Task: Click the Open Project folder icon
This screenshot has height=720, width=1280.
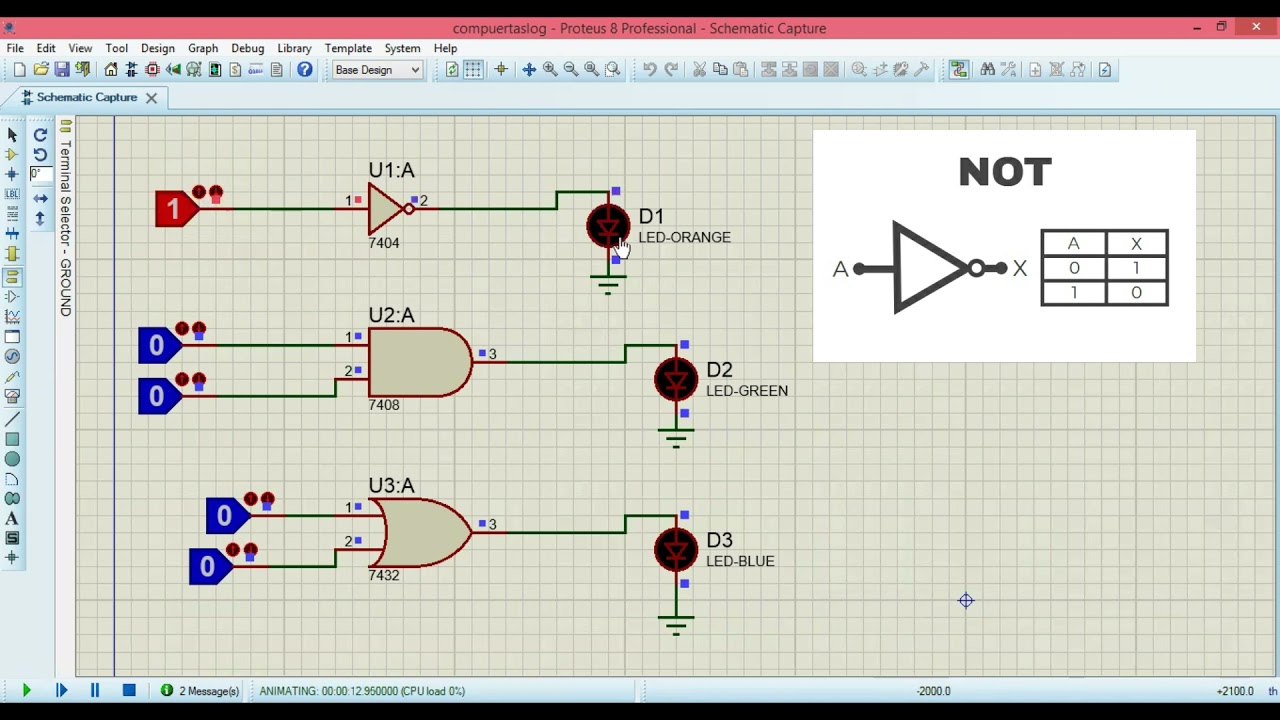Action: pos(40,69)
